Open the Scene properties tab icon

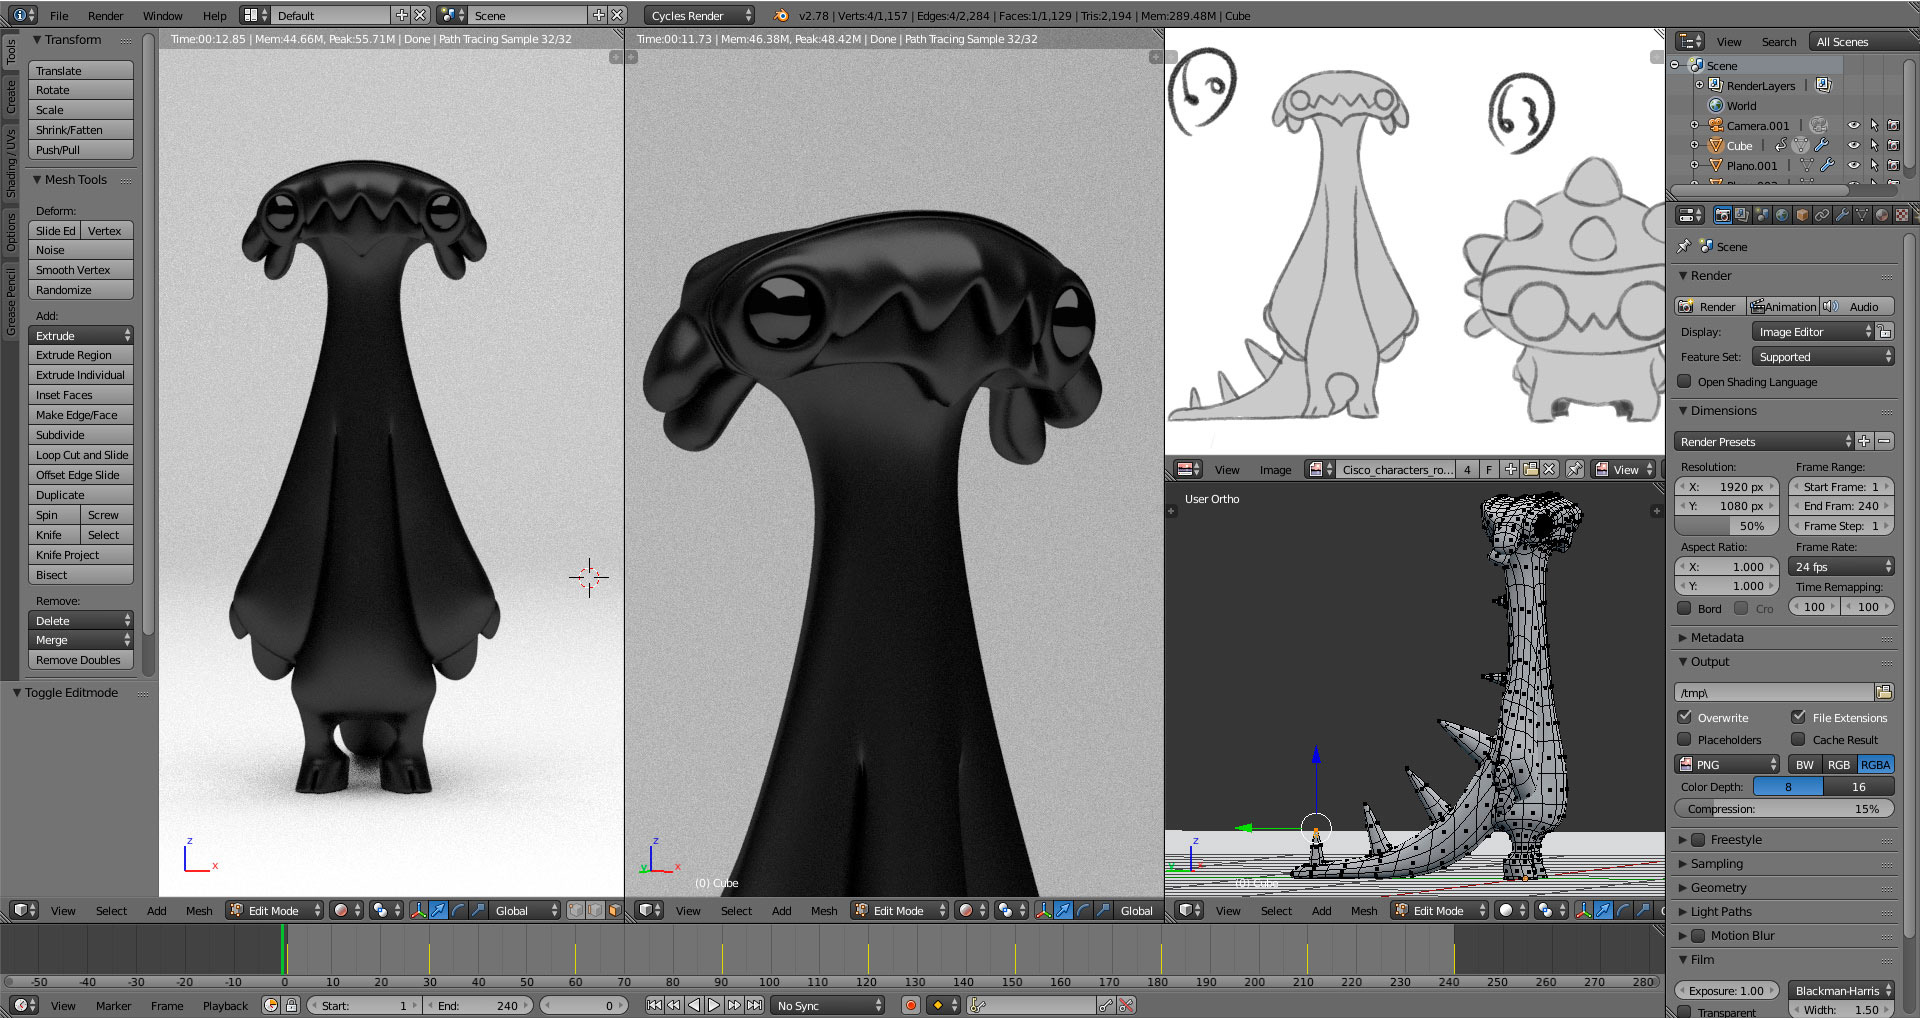click(1762, 215)
